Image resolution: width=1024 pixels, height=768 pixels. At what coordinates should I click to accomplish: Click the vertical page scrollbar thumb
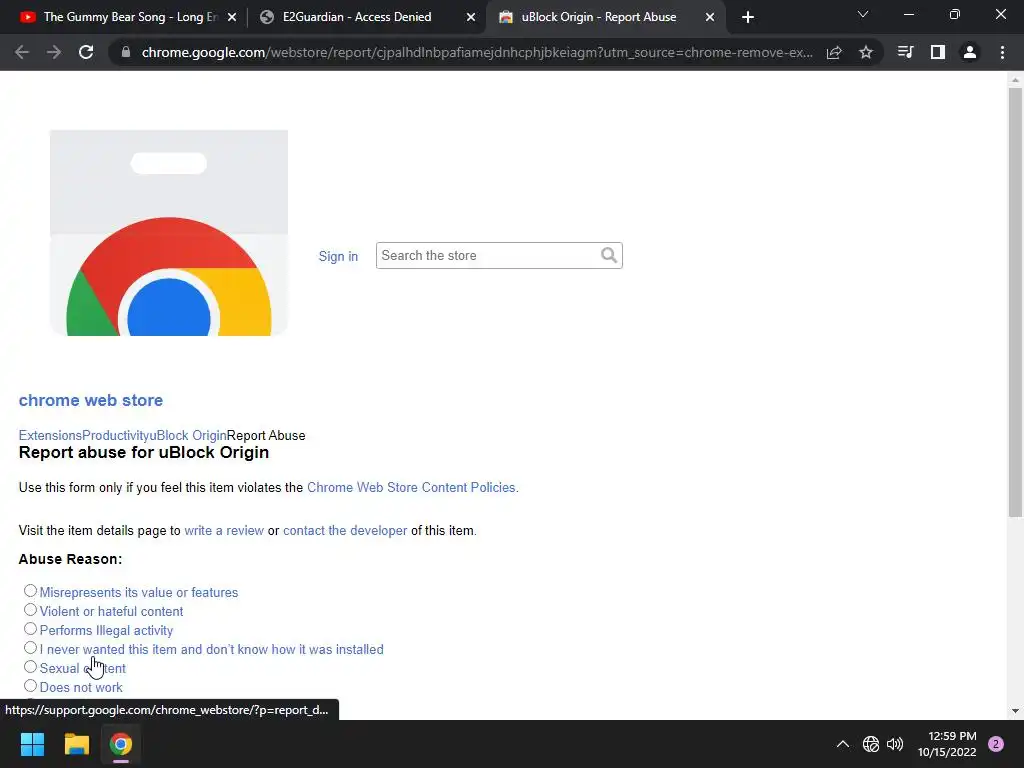point(1015,302)
